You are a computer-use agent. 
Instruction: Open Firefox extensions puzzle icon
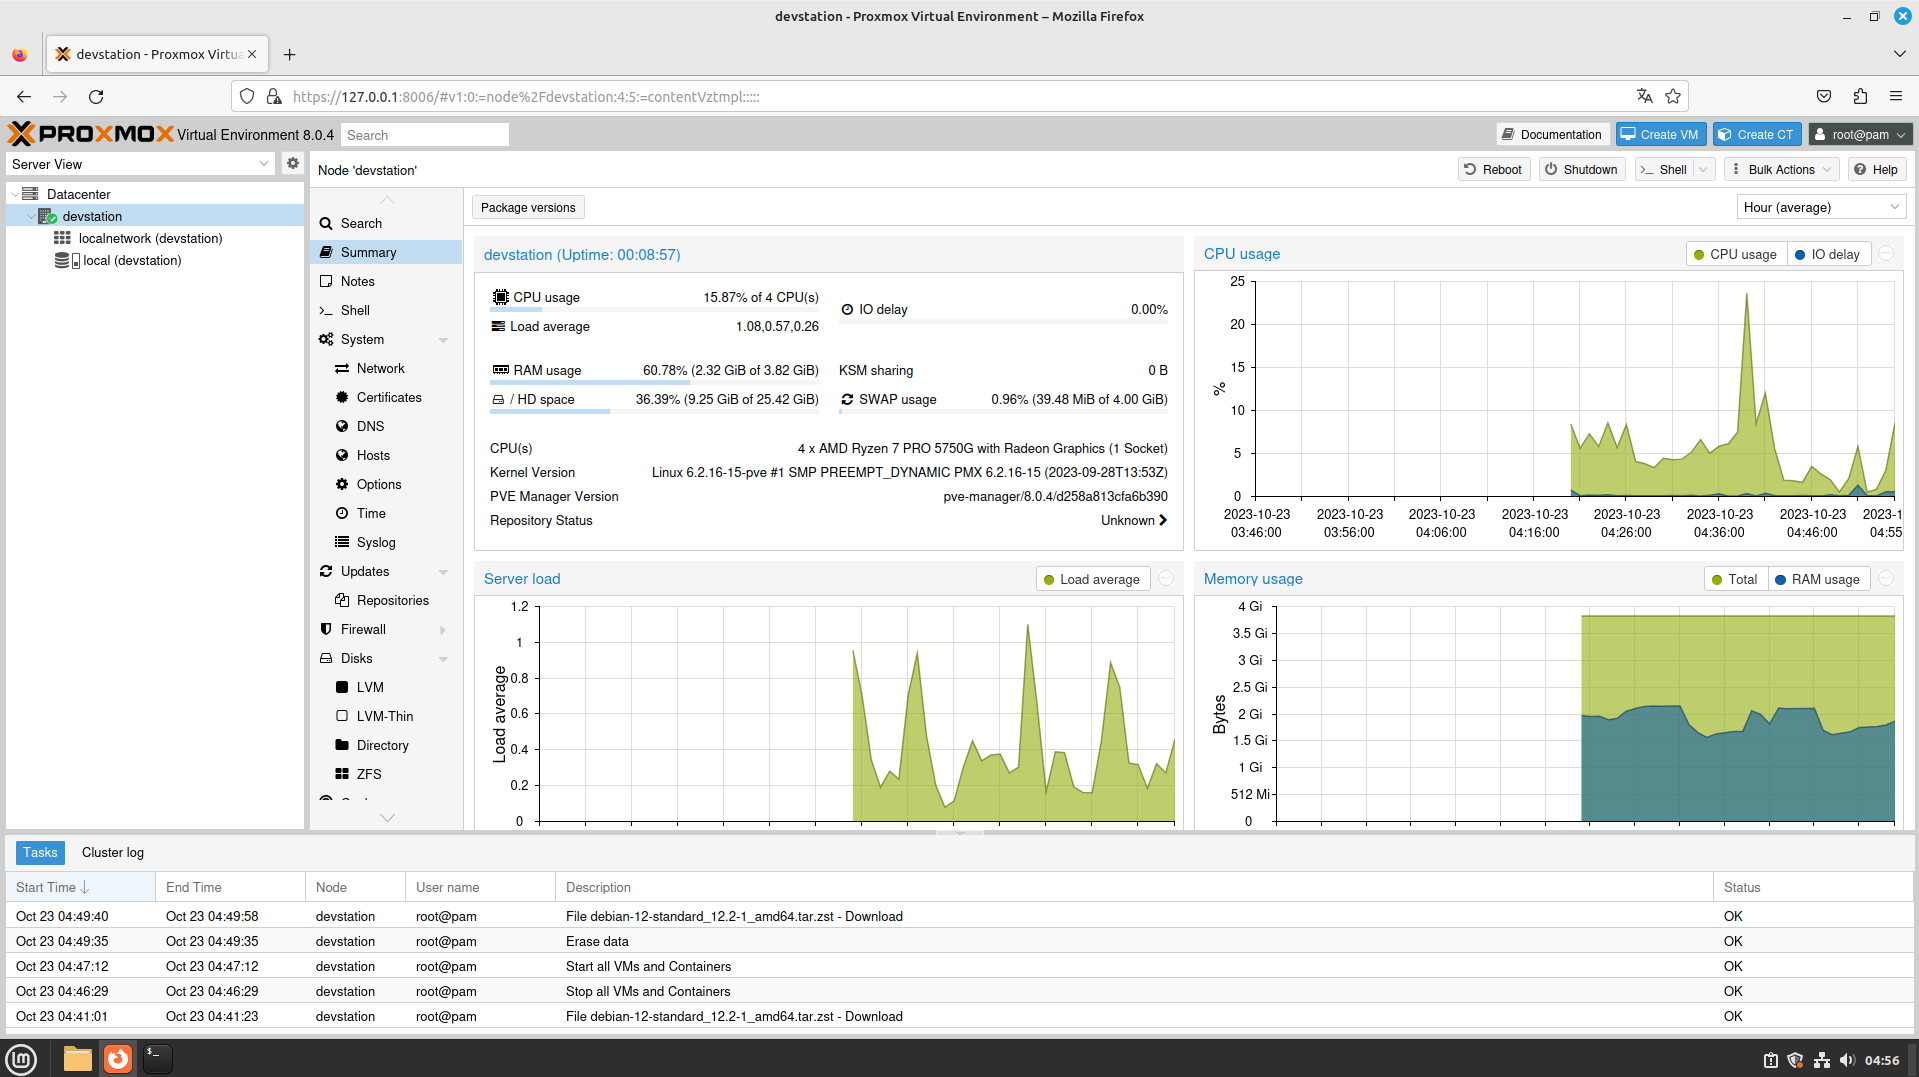pyautogui.click(x=1860, y=96)
